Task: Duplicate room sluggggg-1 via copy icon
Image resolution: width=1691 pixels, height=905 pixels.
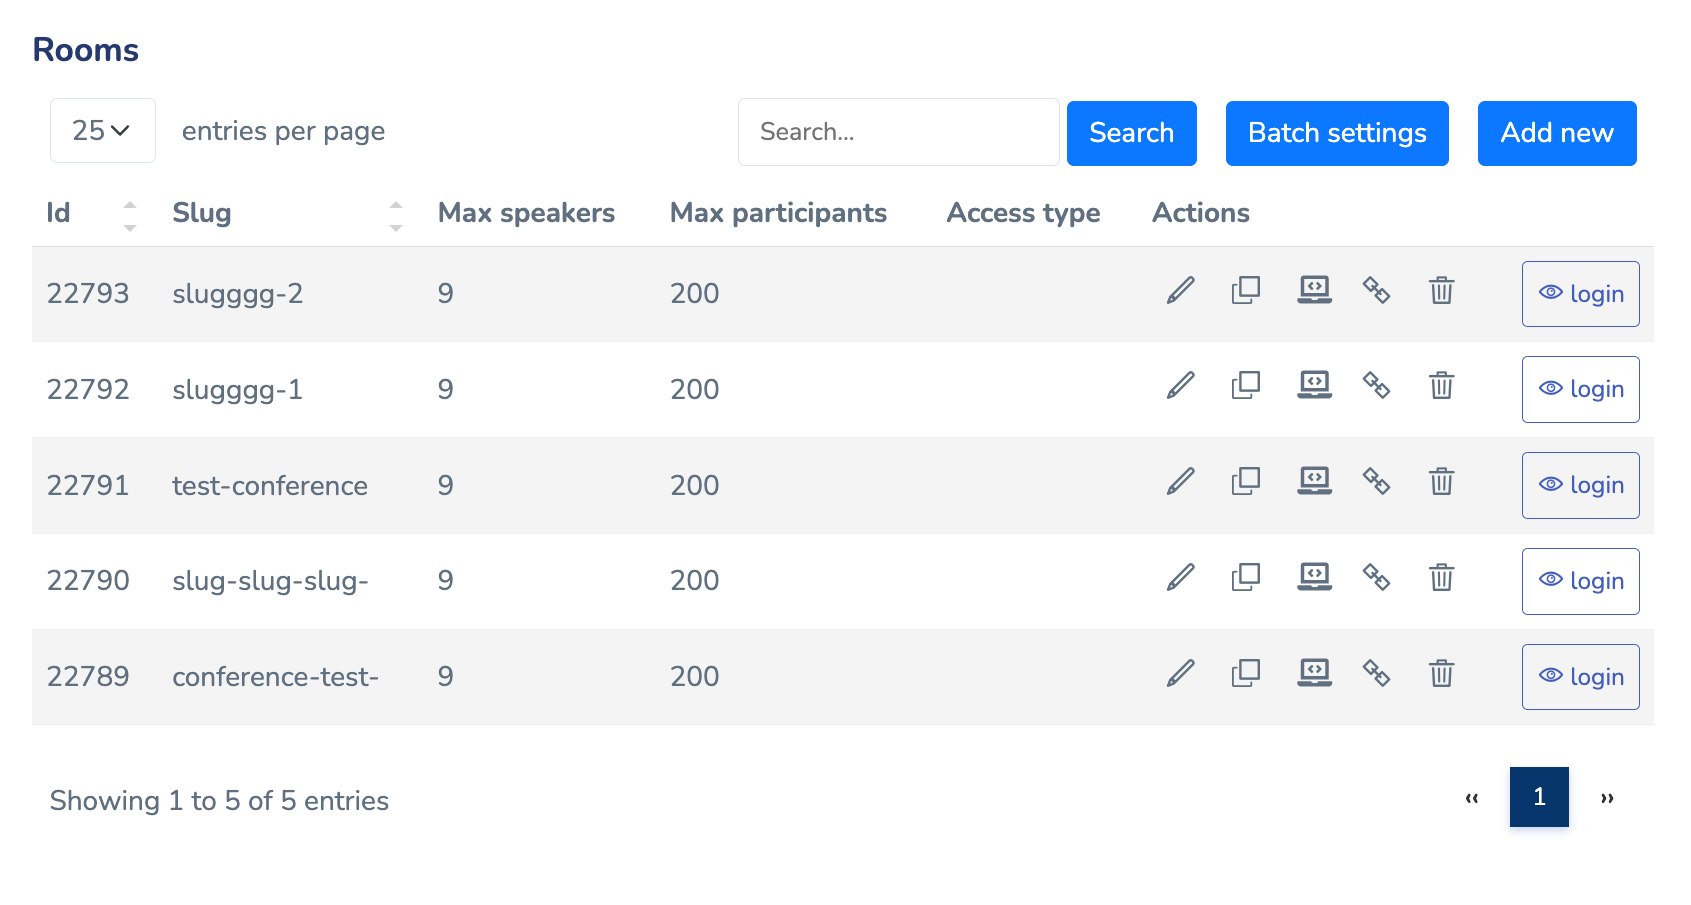Action: 1246,386
